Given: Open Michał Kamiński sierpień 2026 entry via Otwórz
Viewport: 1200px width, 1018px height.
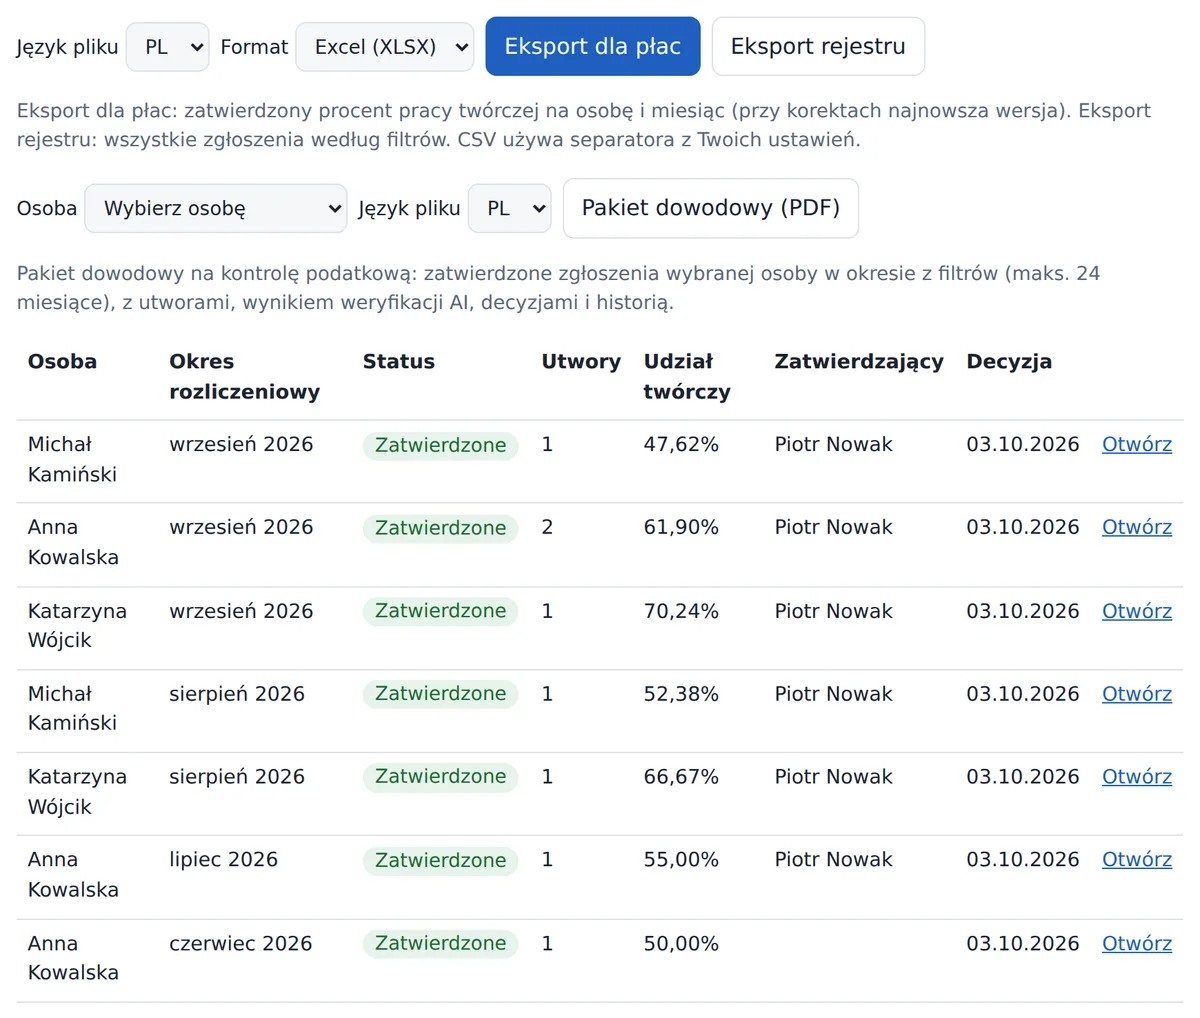Looking at the screenshot, I should point(1137,694).
